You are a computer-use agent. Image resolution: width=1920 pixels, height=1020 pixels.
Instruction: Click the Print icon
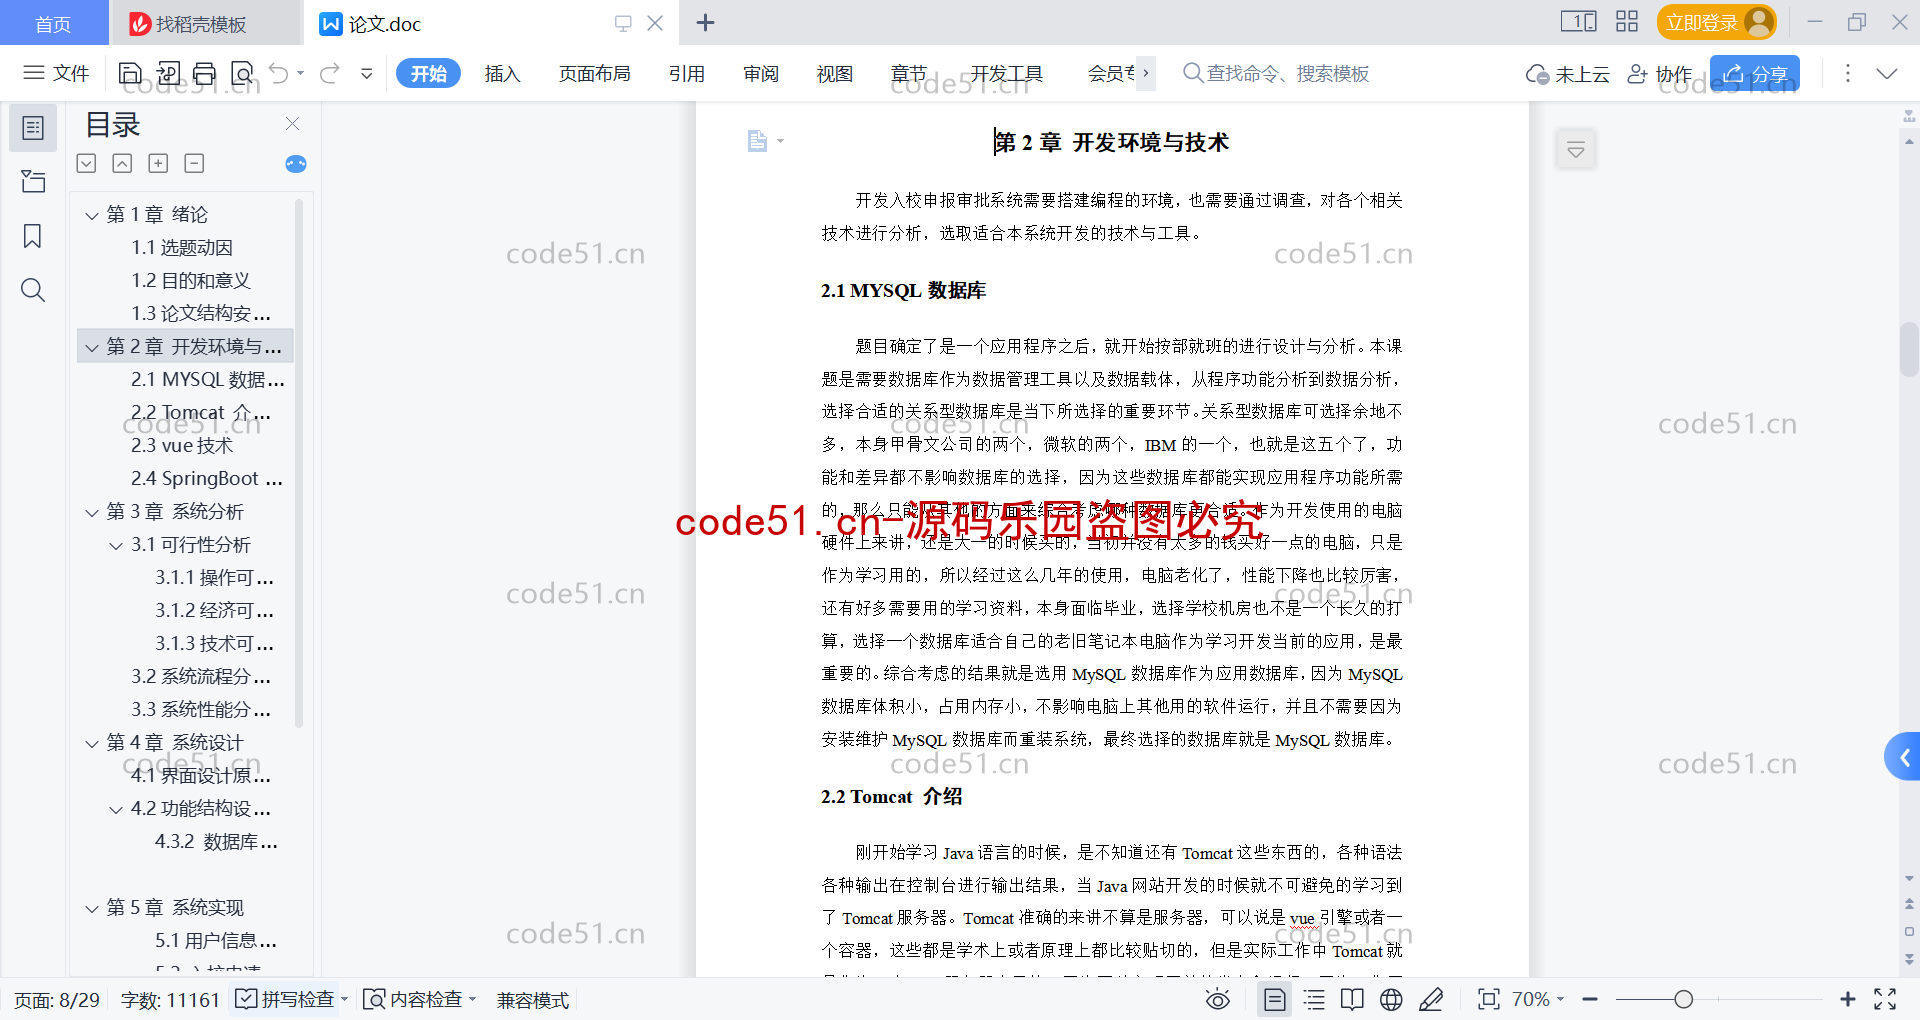(205, 73)
